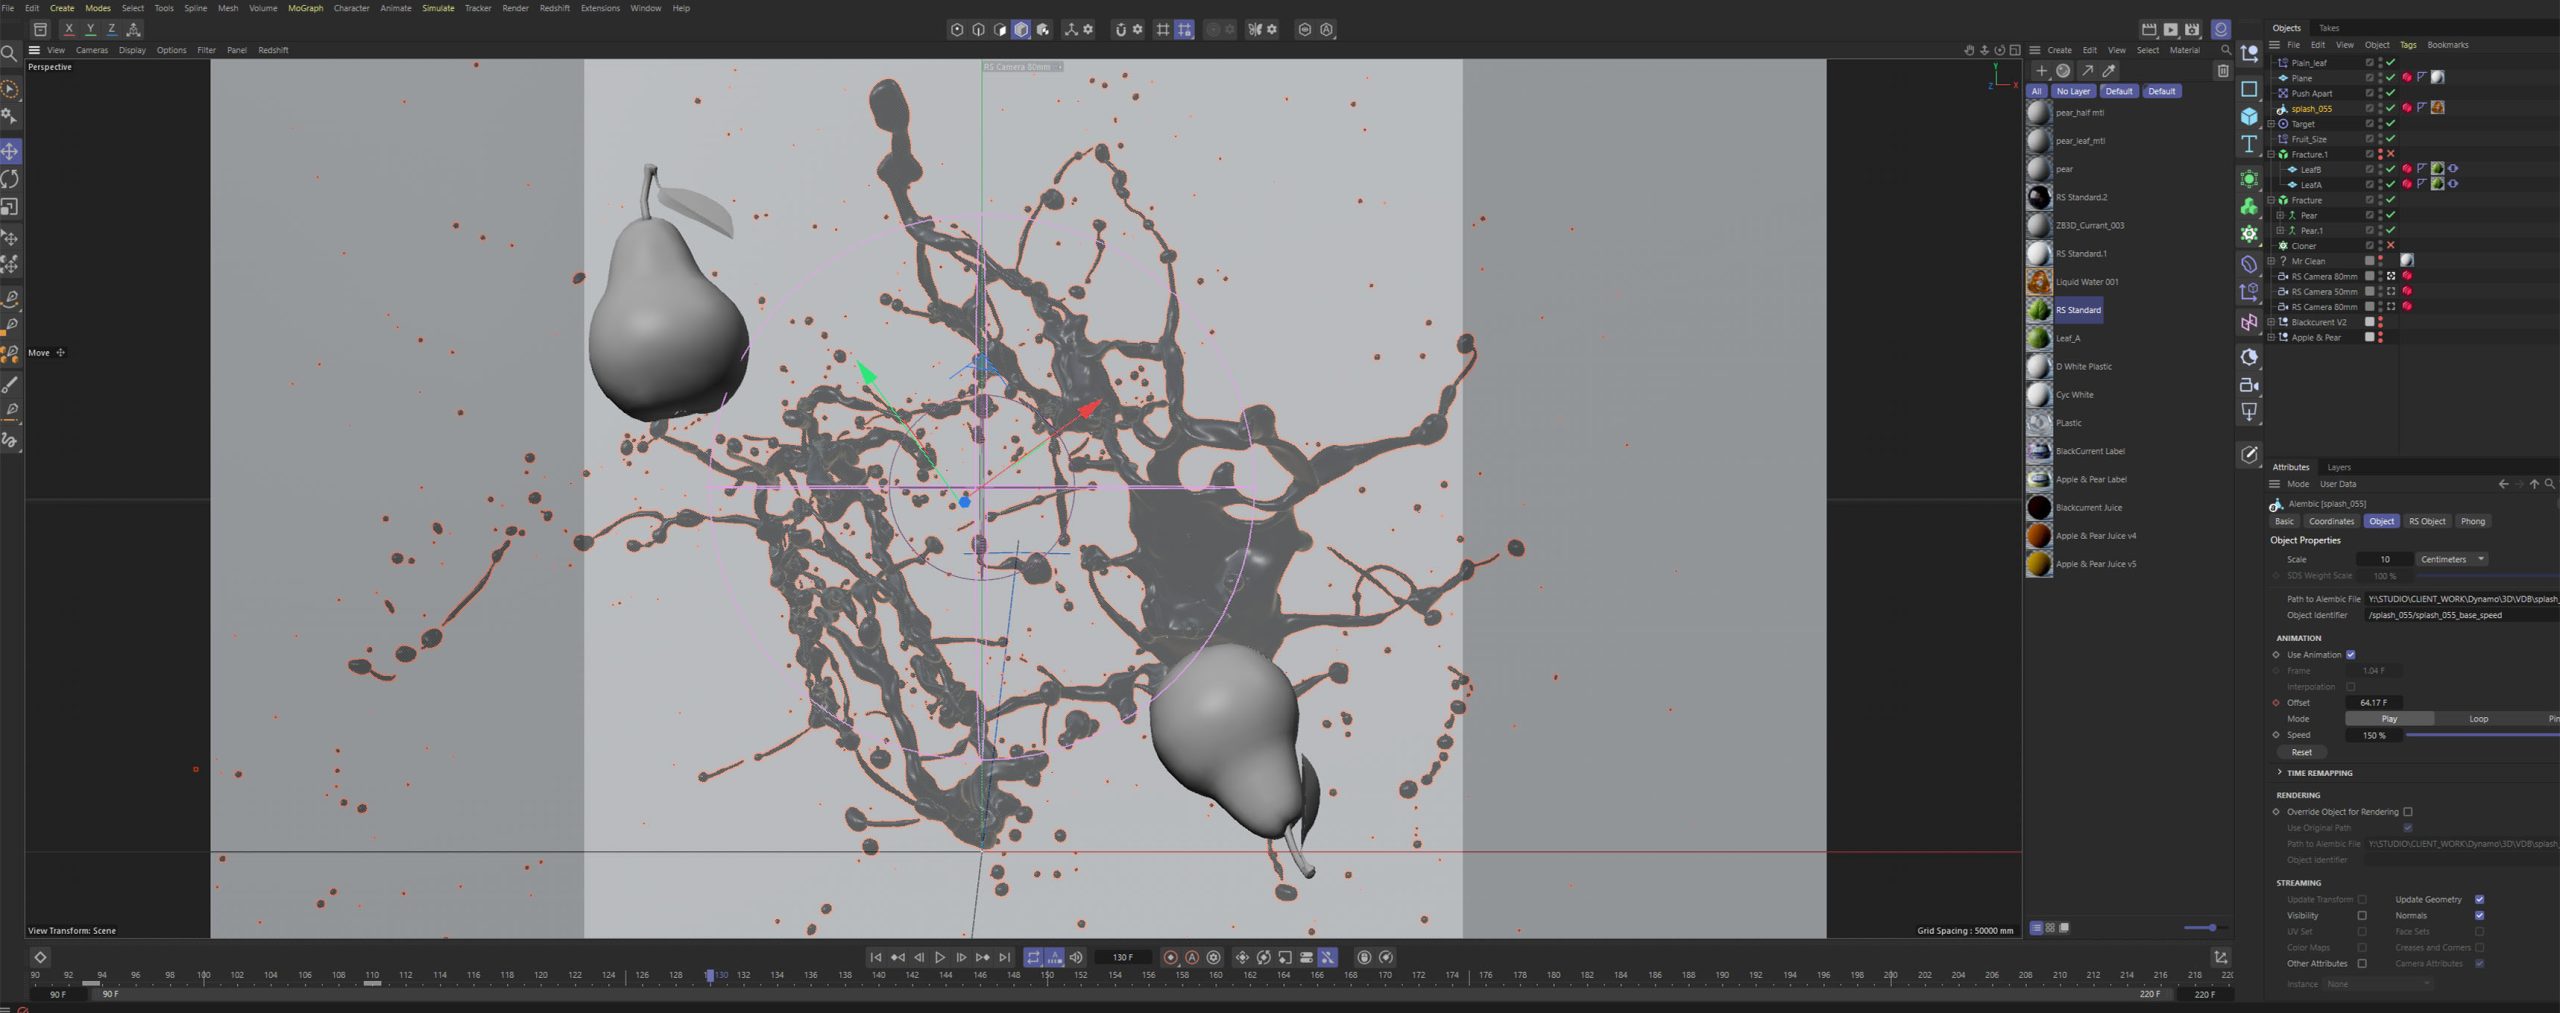Click the Cube primitive icon
The height and width of the screenshot is (1013, 2560).
click(x=2249, y=116)
